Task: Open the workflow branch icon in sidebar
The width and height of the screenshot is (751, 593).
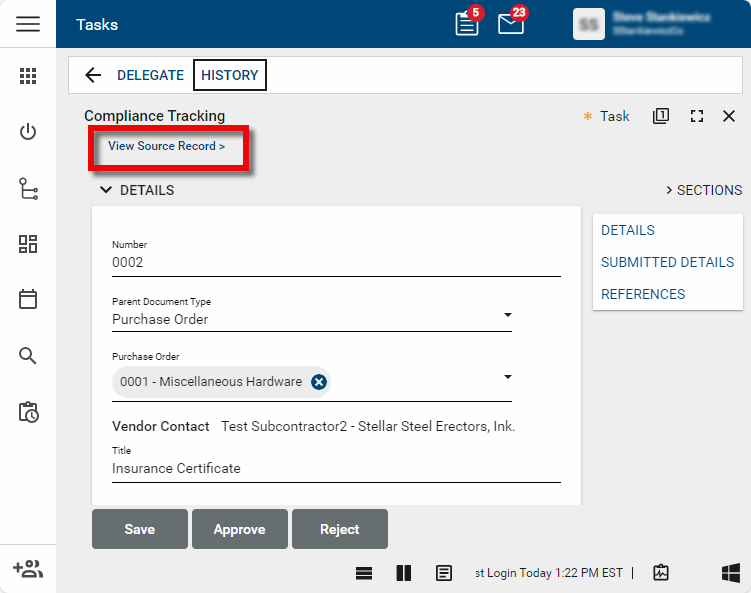Action: point(28,189)
